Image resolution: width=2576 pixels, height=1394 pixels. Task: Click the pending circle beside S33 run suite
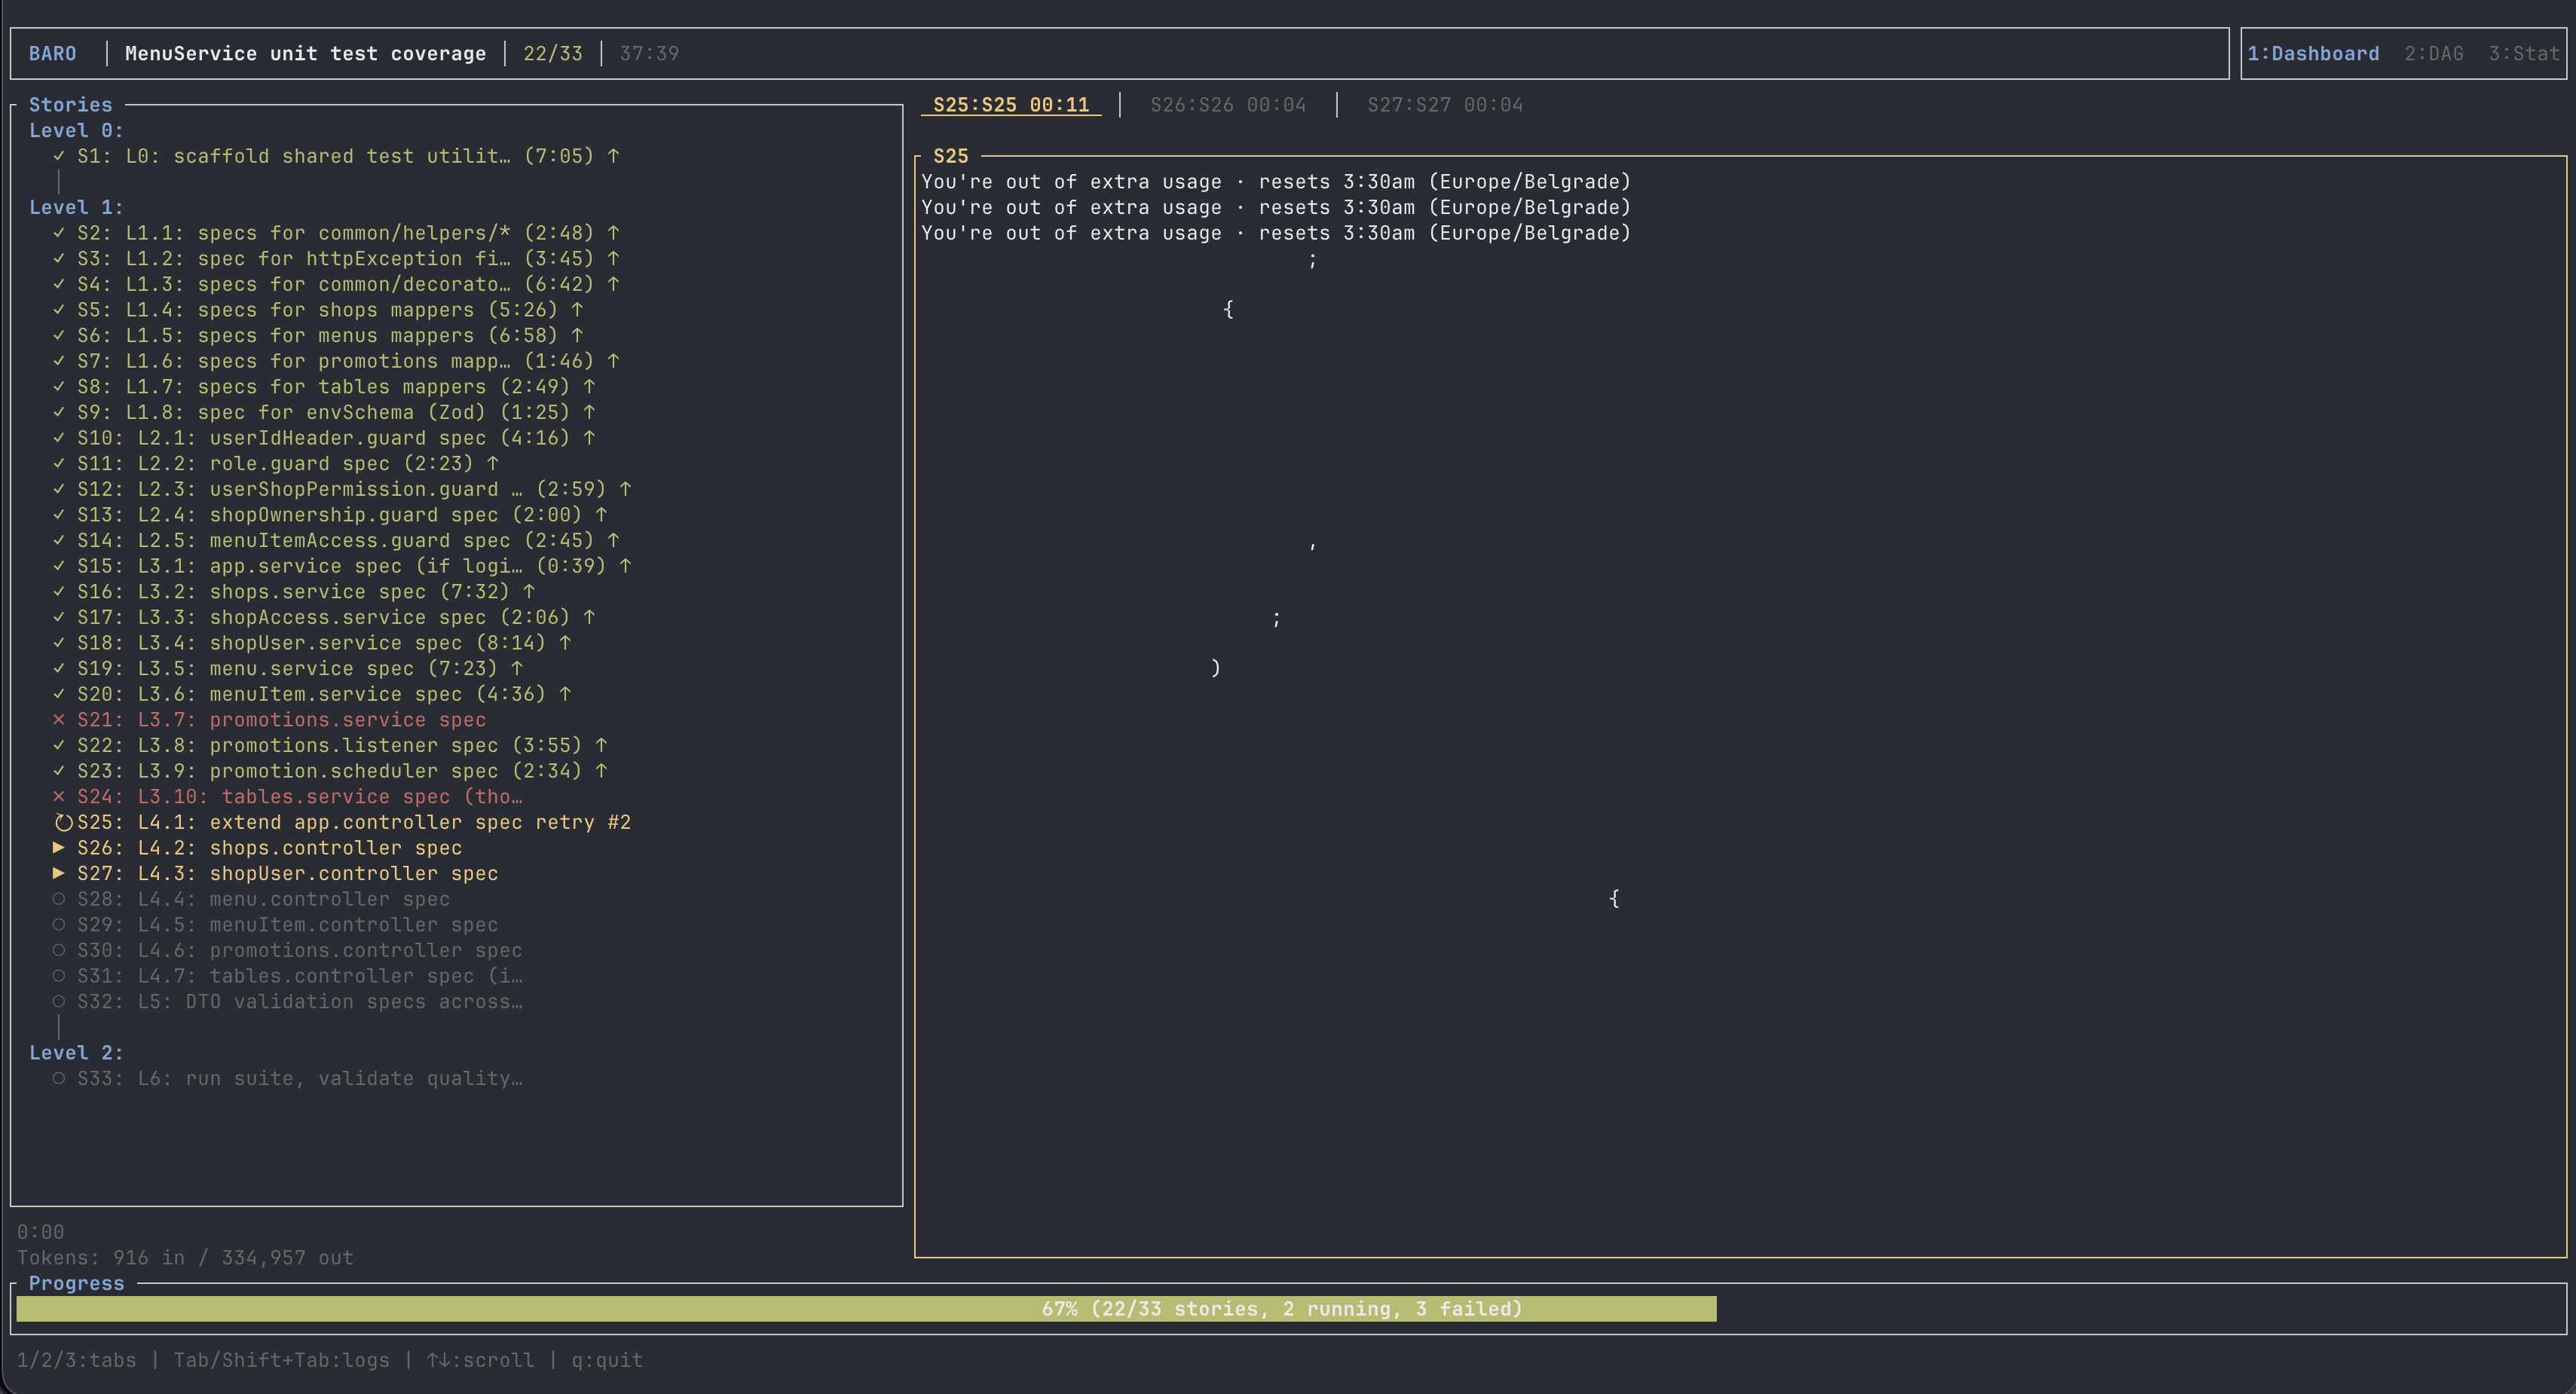(x=59, y=1079)
